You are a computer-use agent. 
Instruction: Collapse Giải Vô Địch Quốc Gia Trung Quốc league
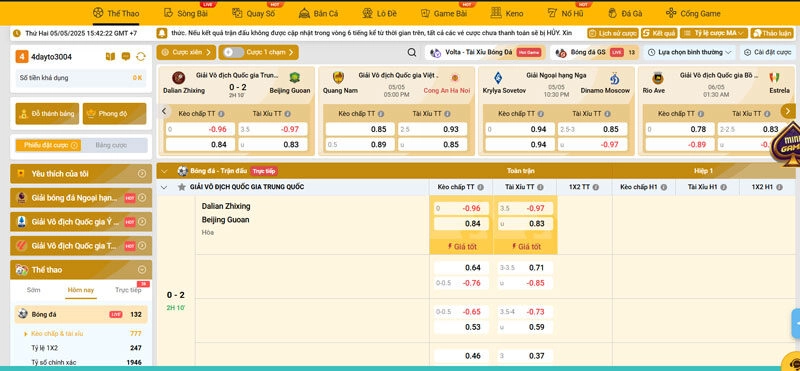click(164, 187)
